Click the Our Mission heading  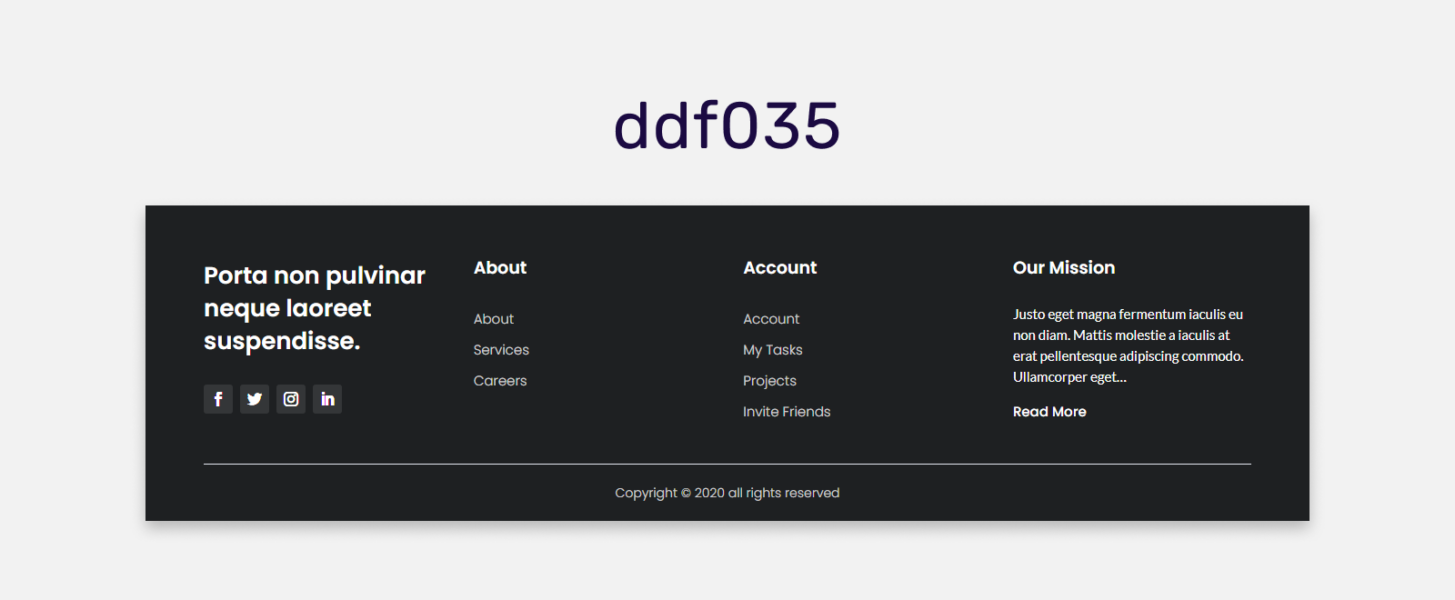tap(1063, 267)
